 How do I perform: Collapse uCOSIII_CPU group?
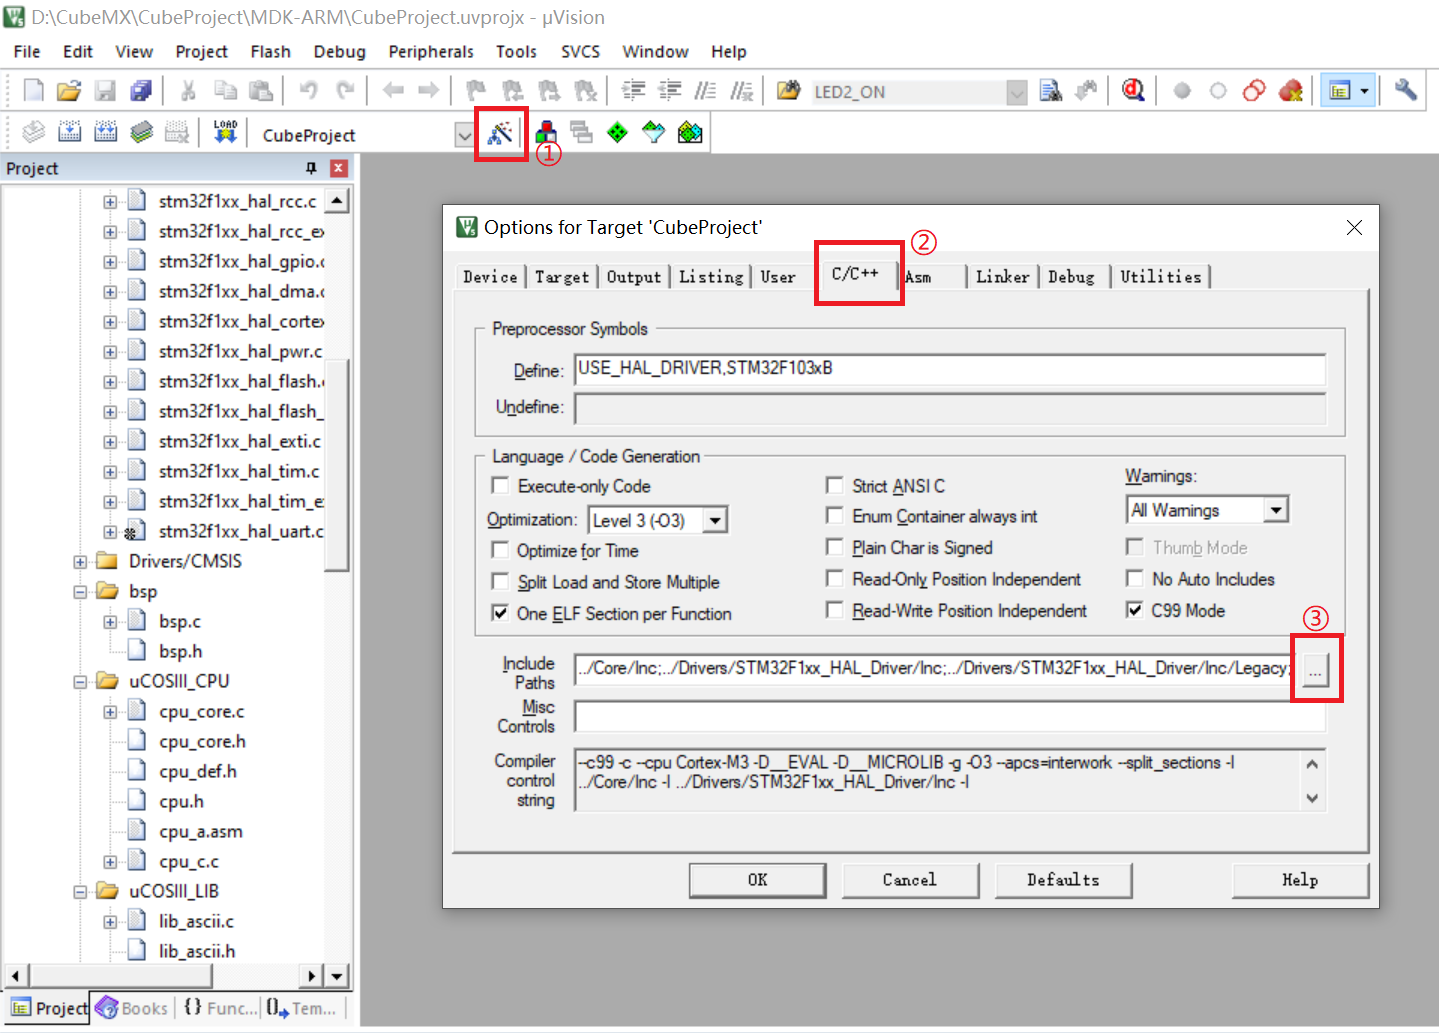(x=80, y=682)
